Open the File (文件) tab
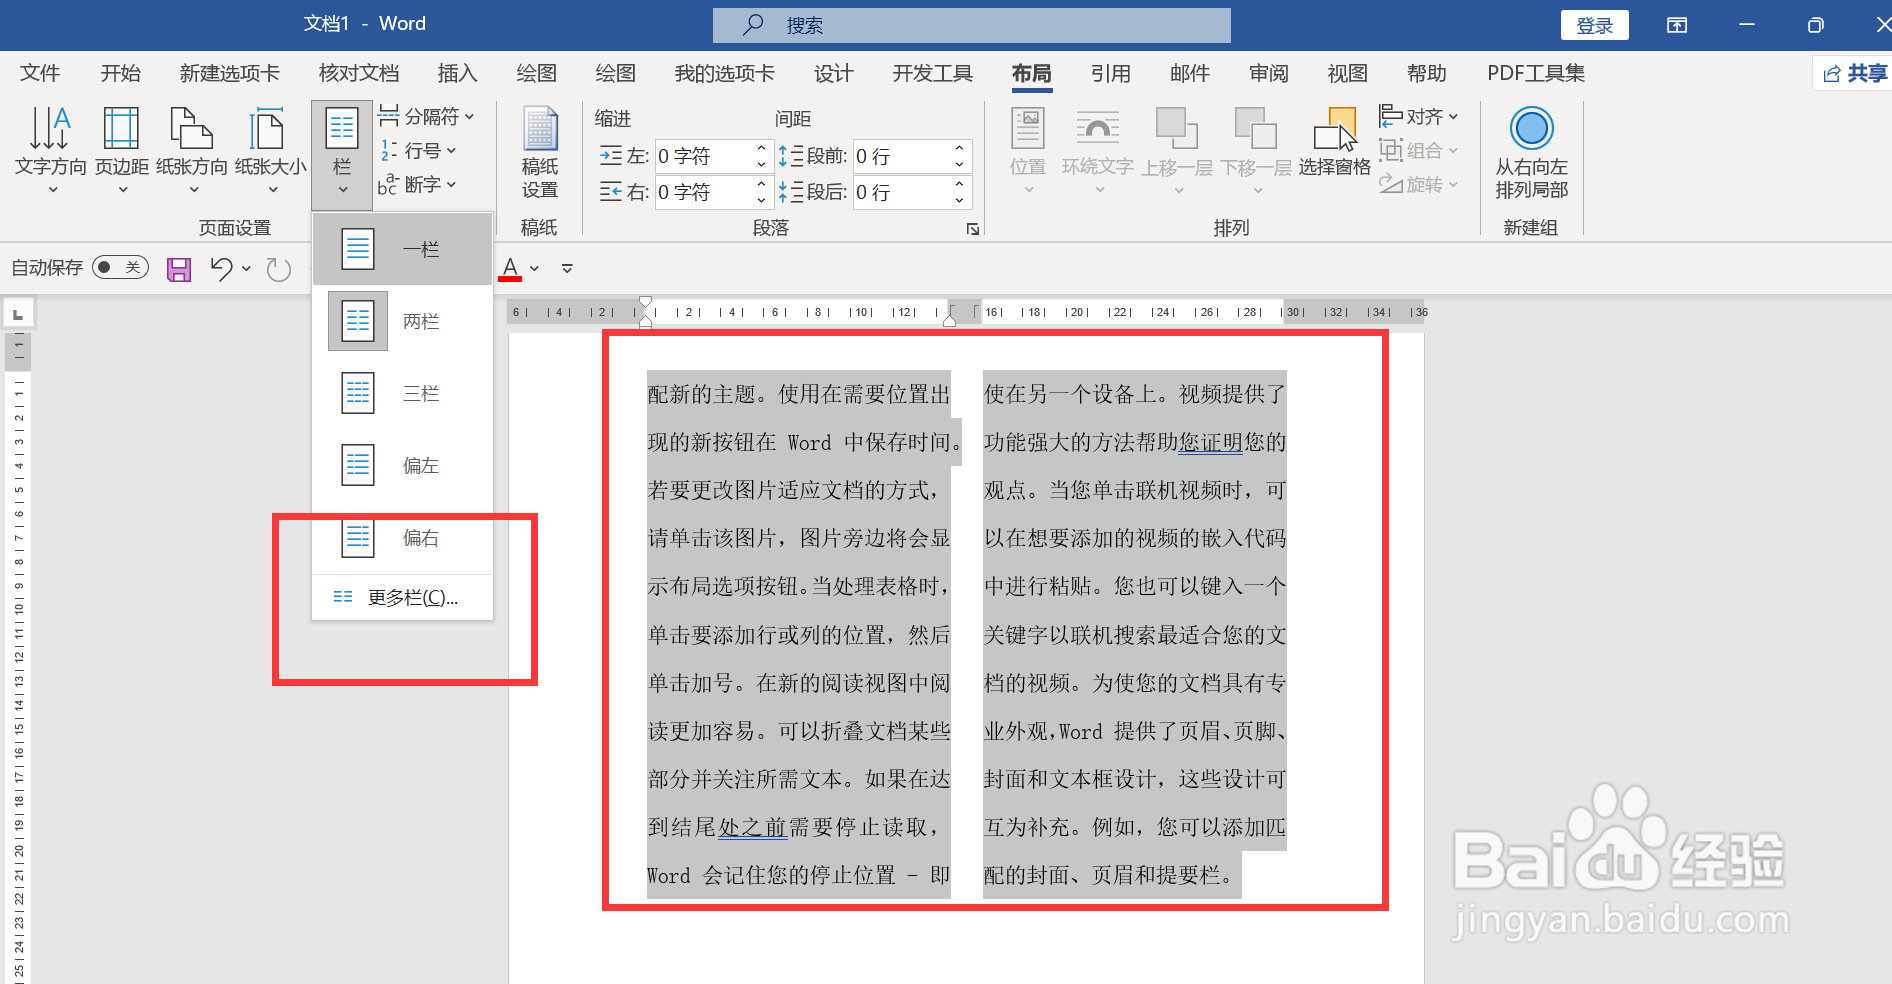 40,73
